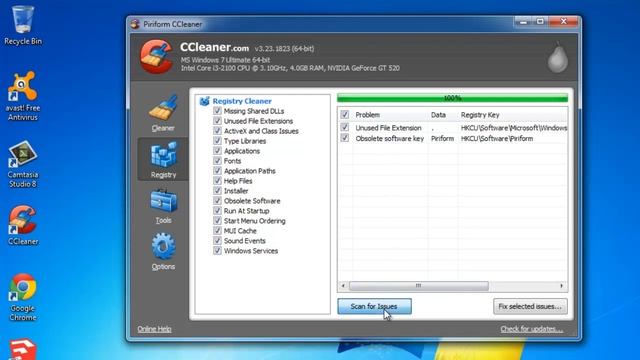
Task: Select the 'Obsolete software key' problem cell
Action: coord(389,138)
